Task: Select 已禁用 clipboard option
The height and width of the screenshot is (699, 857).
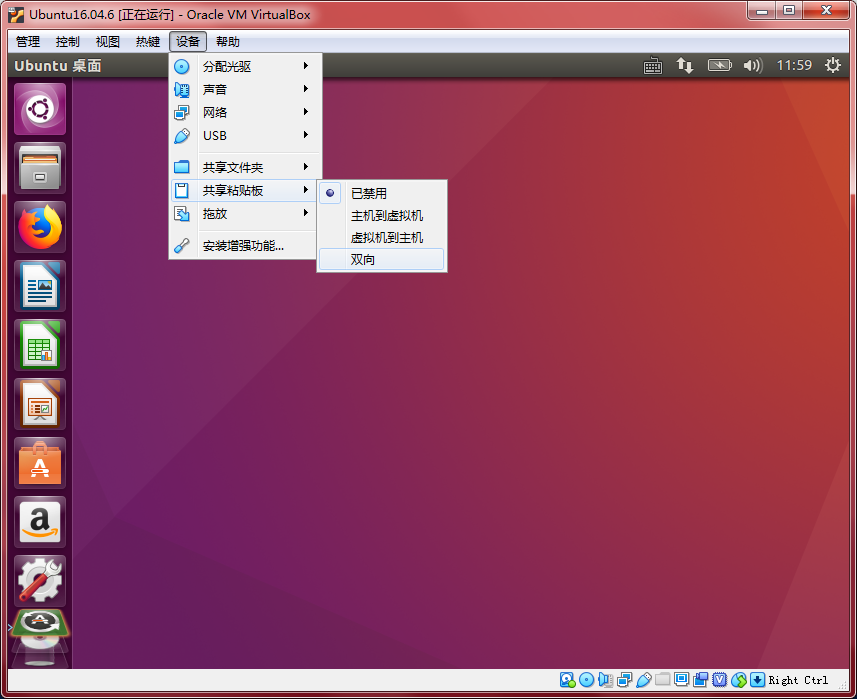Action: tap(381, 193)
